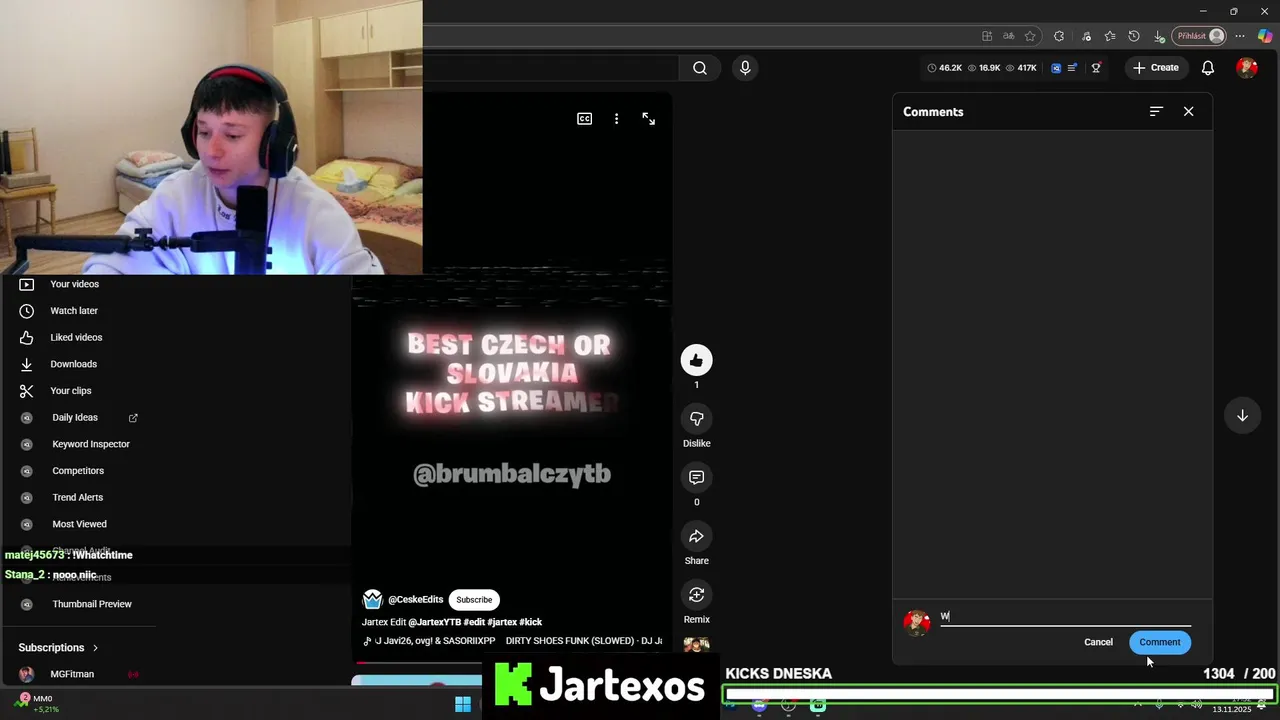Viewport: 1280px width, 720px height.
Task: Dislike the Short
Action: point(697,419)
